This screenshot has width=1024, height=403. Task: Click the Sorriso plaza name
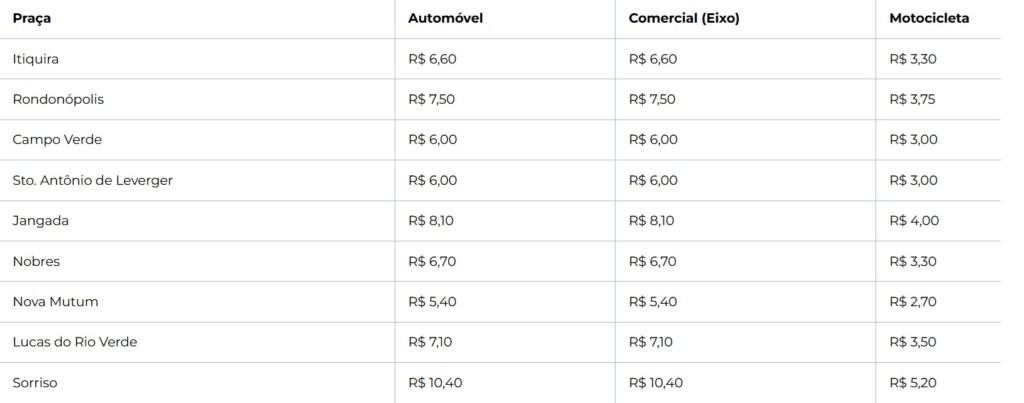[x=36, y=382]
